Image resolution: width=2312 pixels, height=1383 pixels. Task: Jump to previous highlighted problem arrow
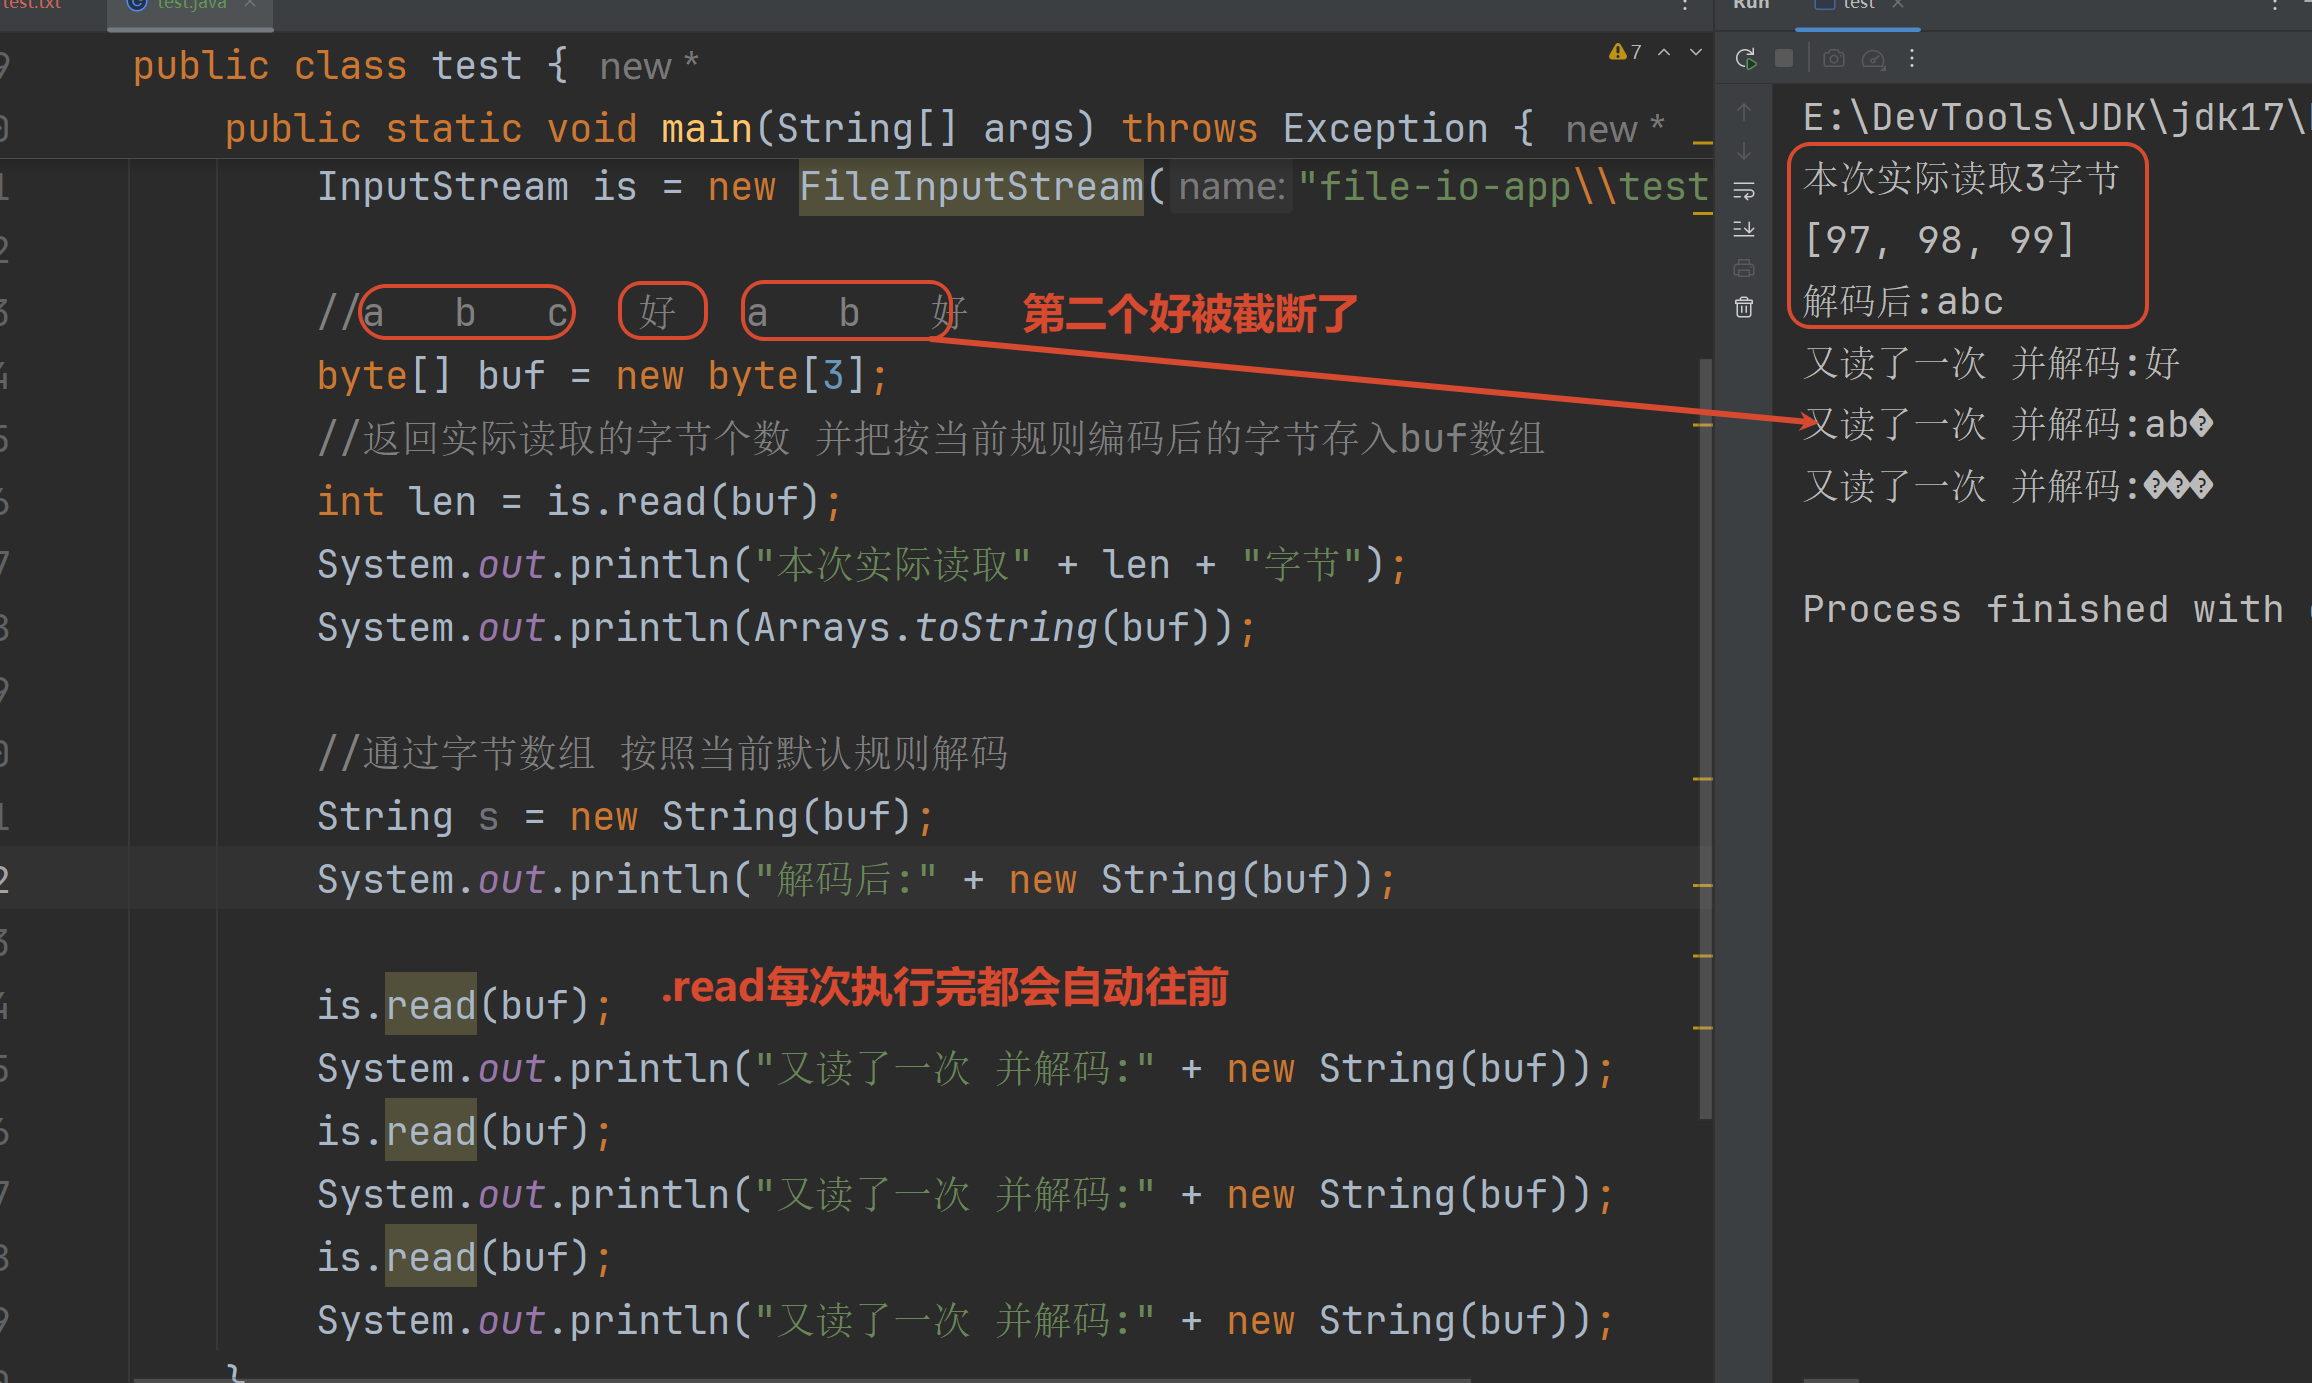click(1664, 52)
